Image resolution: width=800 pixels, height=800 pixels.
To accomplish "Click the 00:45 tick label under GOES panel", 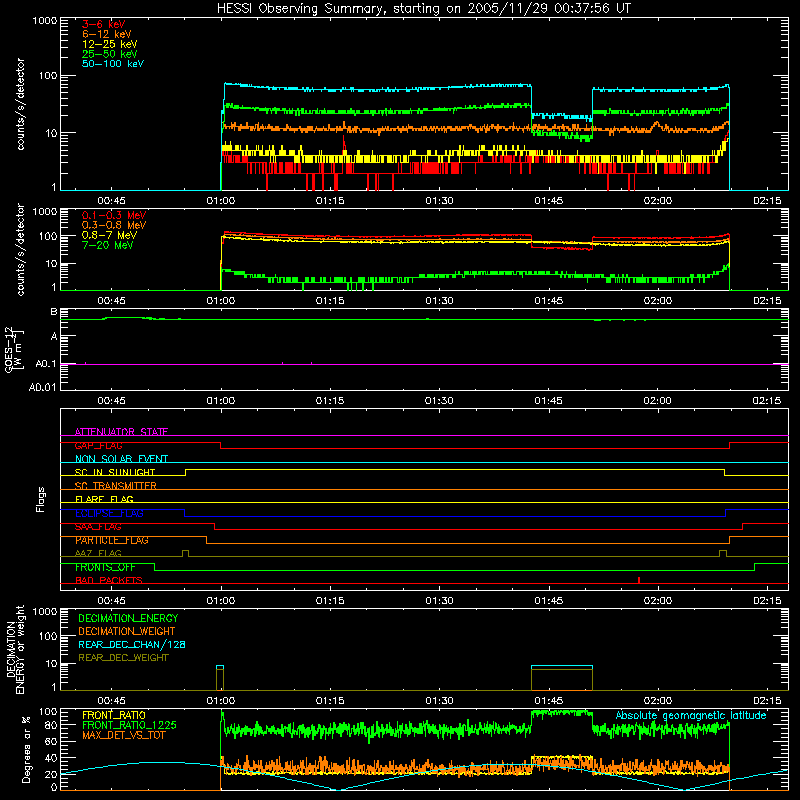I will (111, 401).
